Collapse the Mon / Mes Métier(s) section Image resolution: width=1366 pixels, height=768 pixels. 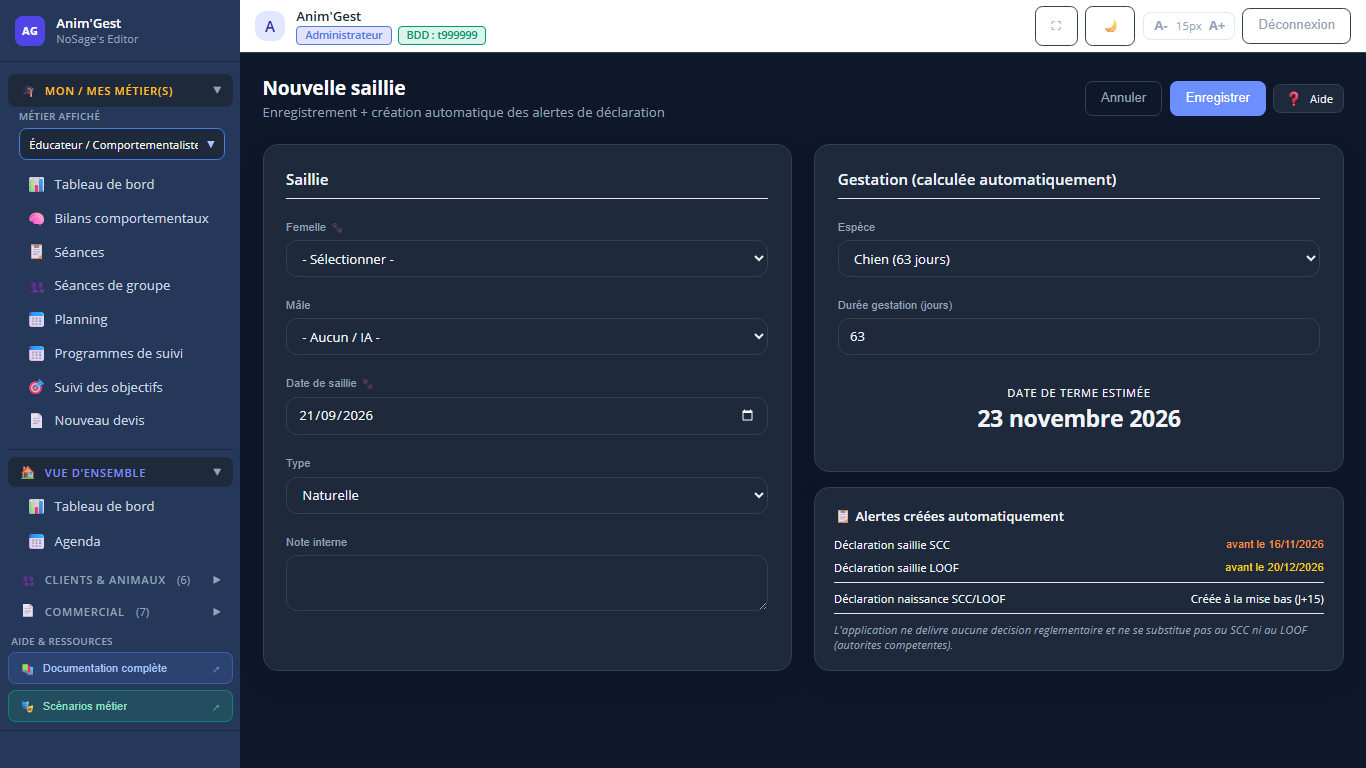[120, 91]
